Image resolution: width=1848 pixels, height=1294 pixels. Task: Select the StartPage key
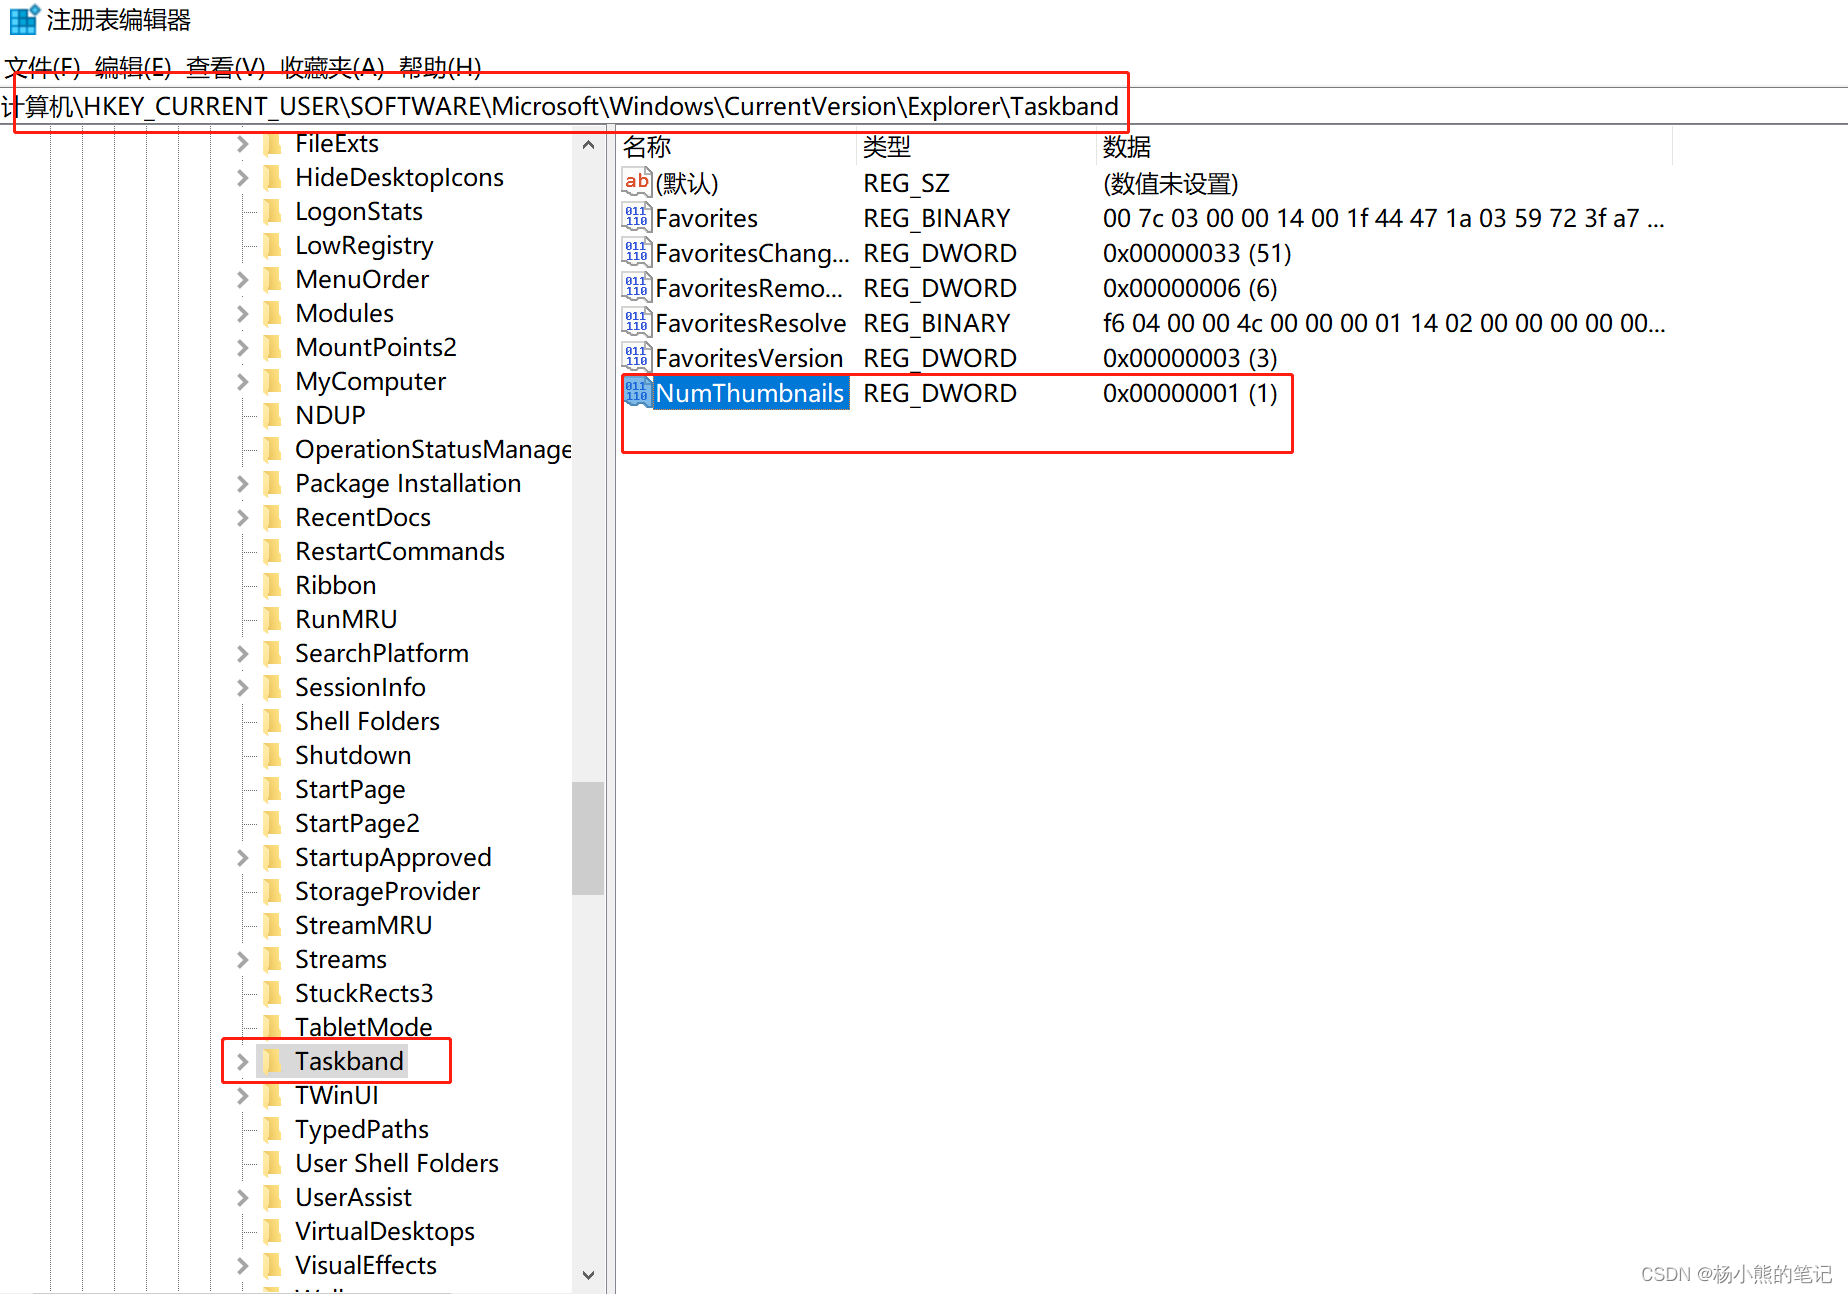click(x=350, y=790)
